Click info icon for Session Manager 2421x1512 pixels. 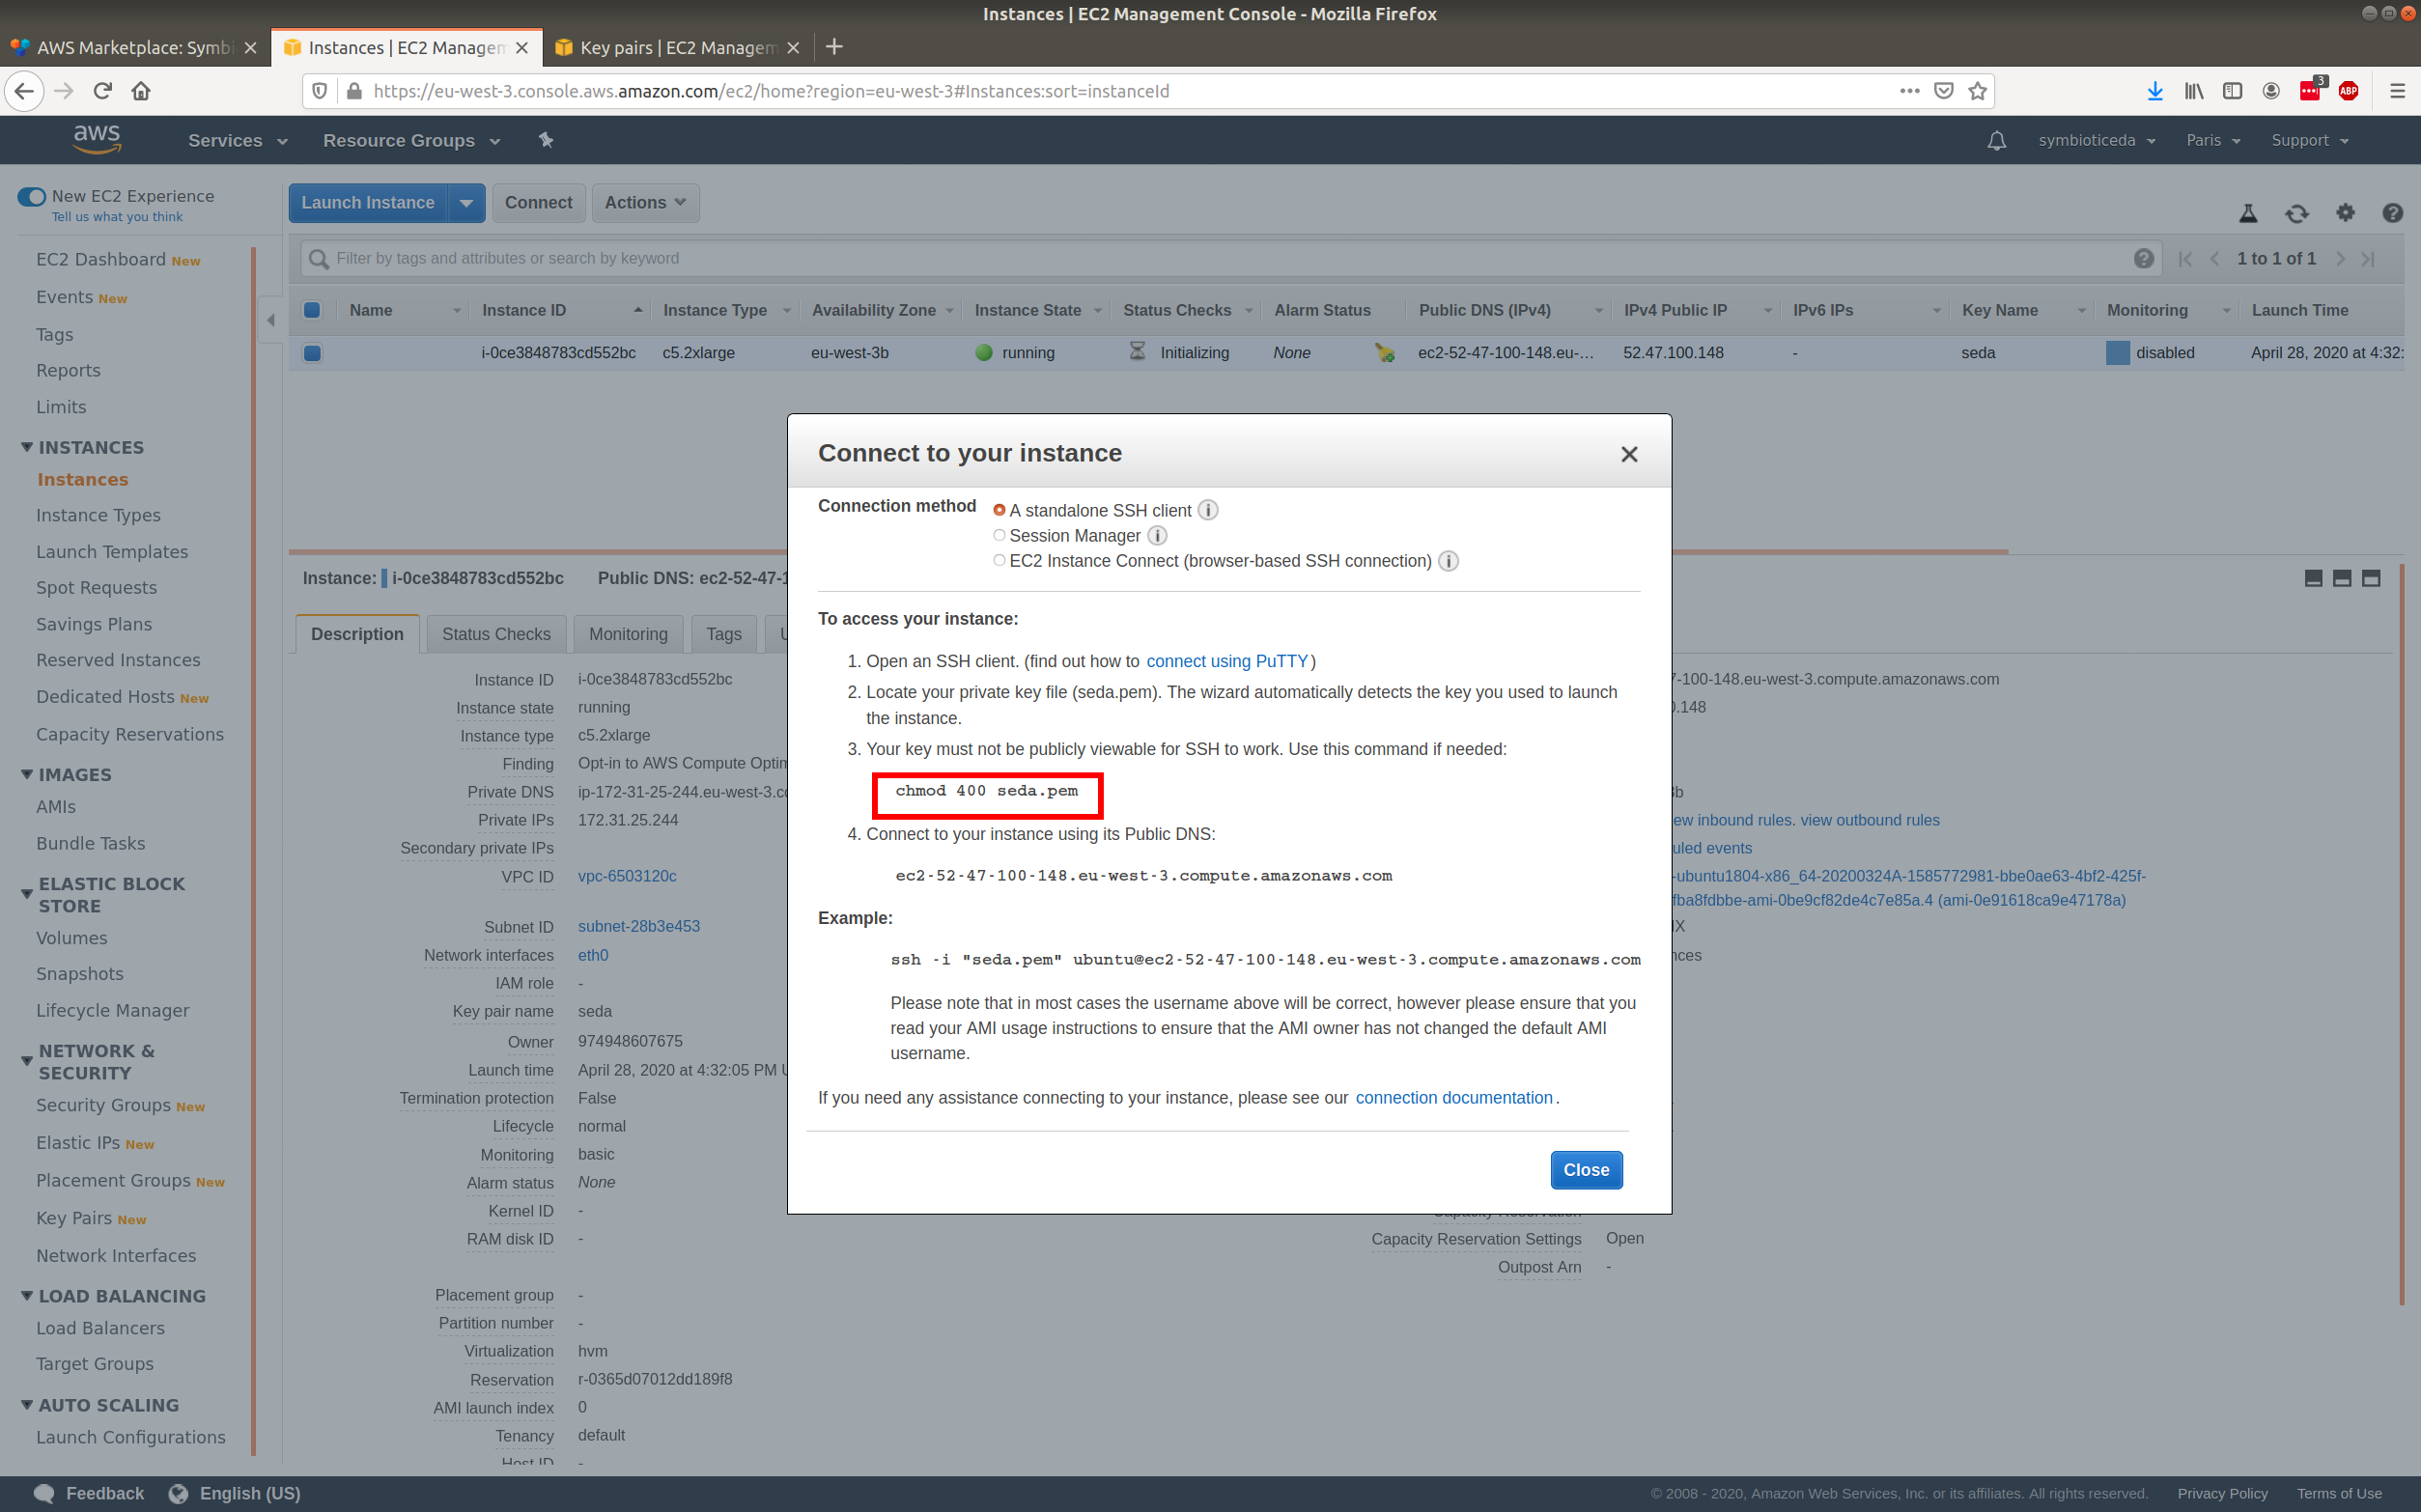(1157, 536)
